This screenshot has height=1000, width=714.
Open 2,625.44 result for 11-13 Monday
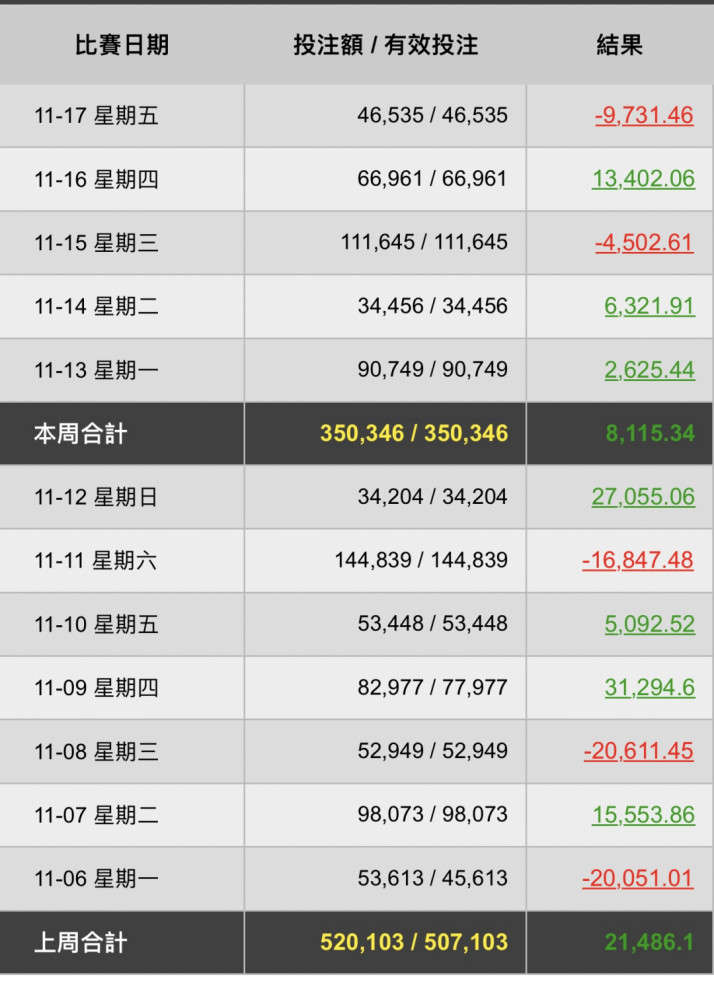click(x=649, y=370)
